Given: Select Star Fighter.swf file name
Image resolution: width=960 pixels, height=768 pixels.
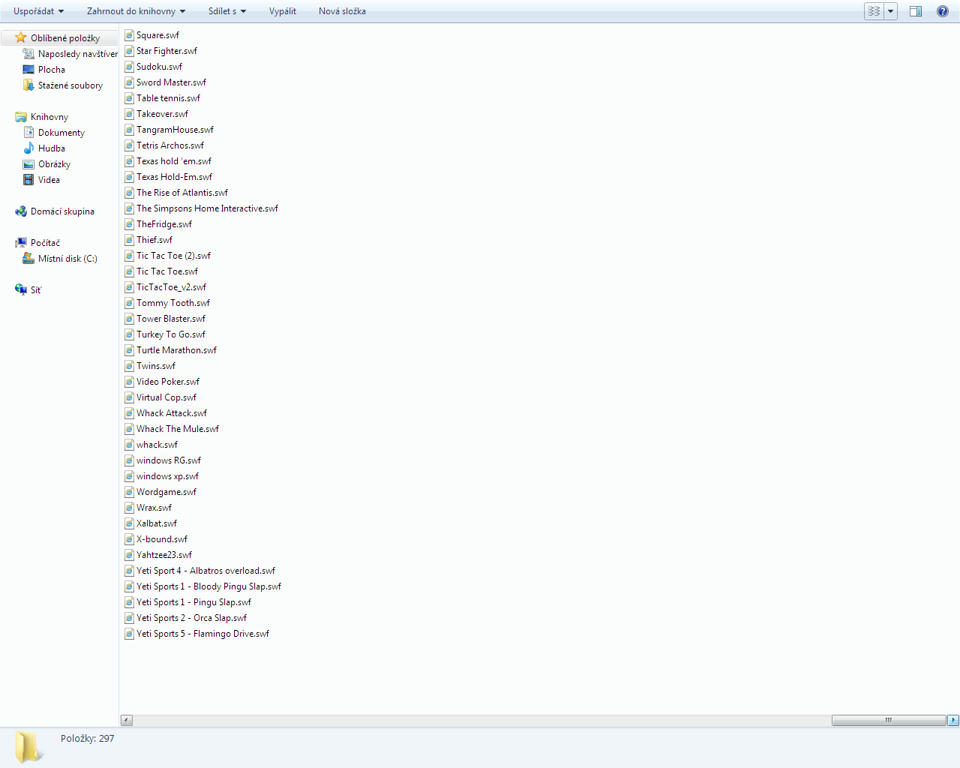Looking at the screenshot, I should tap(167, 51).
